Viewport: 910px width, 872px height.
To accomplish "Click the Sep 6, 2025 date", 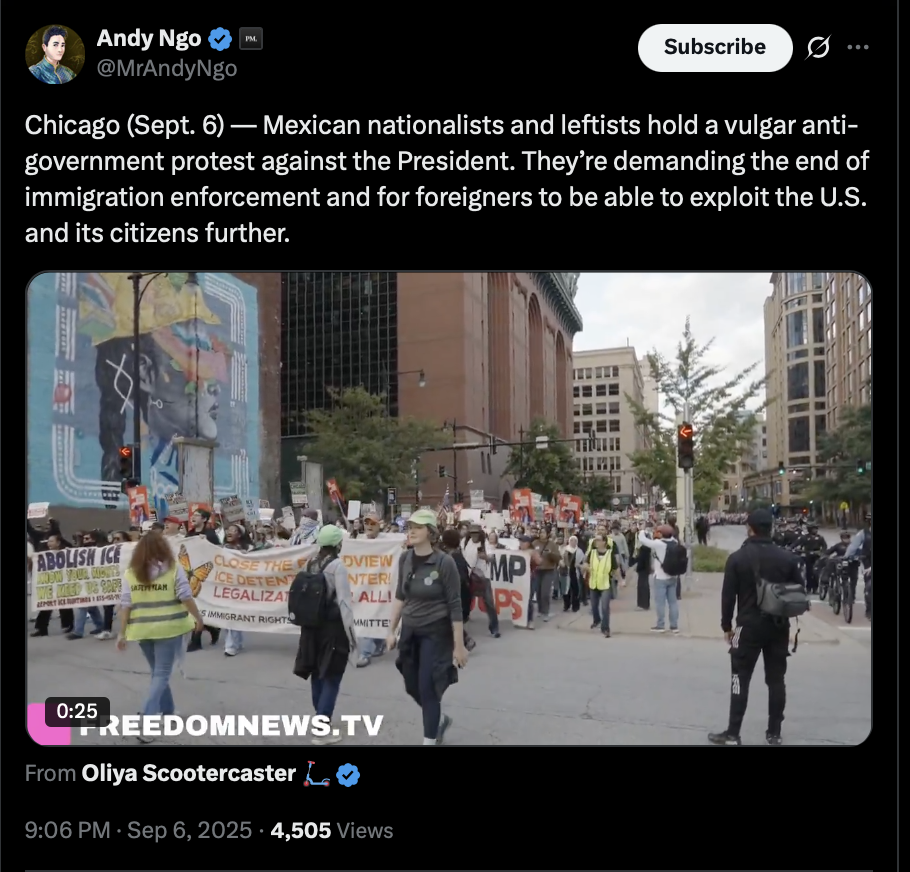I will click(x=190, y=830).
